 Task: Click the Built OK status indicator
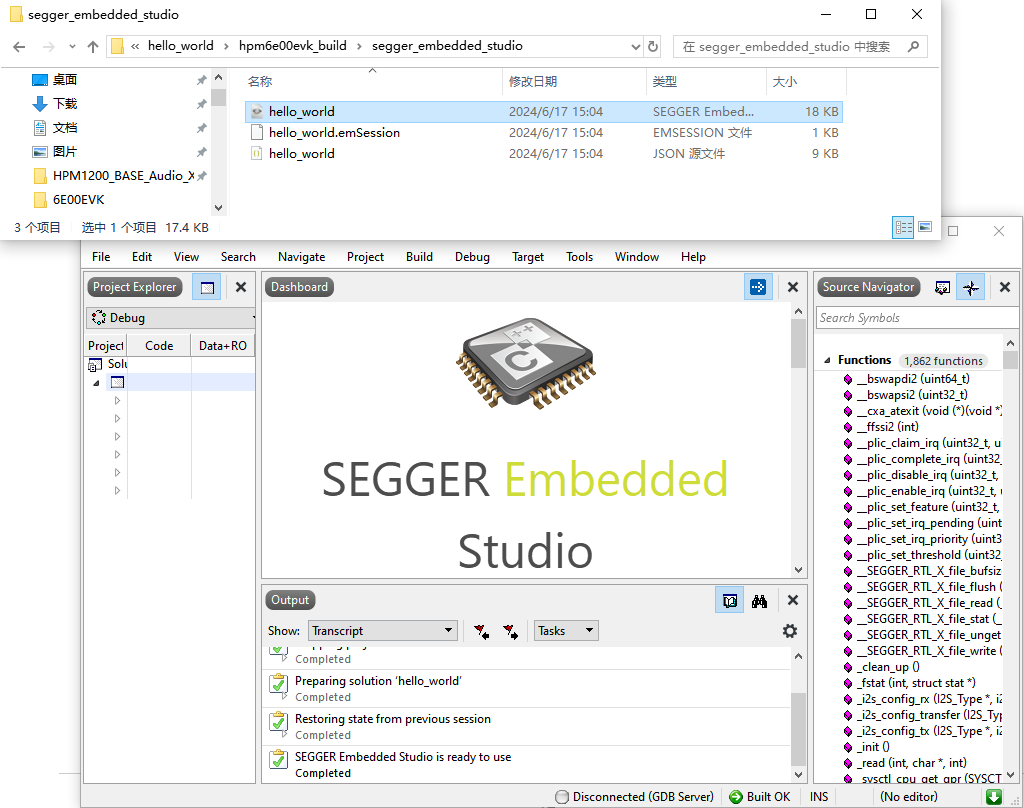point(760,797)
